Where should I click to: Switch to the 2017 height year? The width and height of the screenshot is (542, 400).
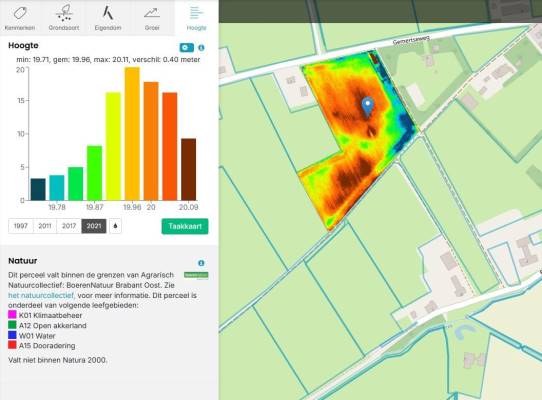tap(69, 226)
